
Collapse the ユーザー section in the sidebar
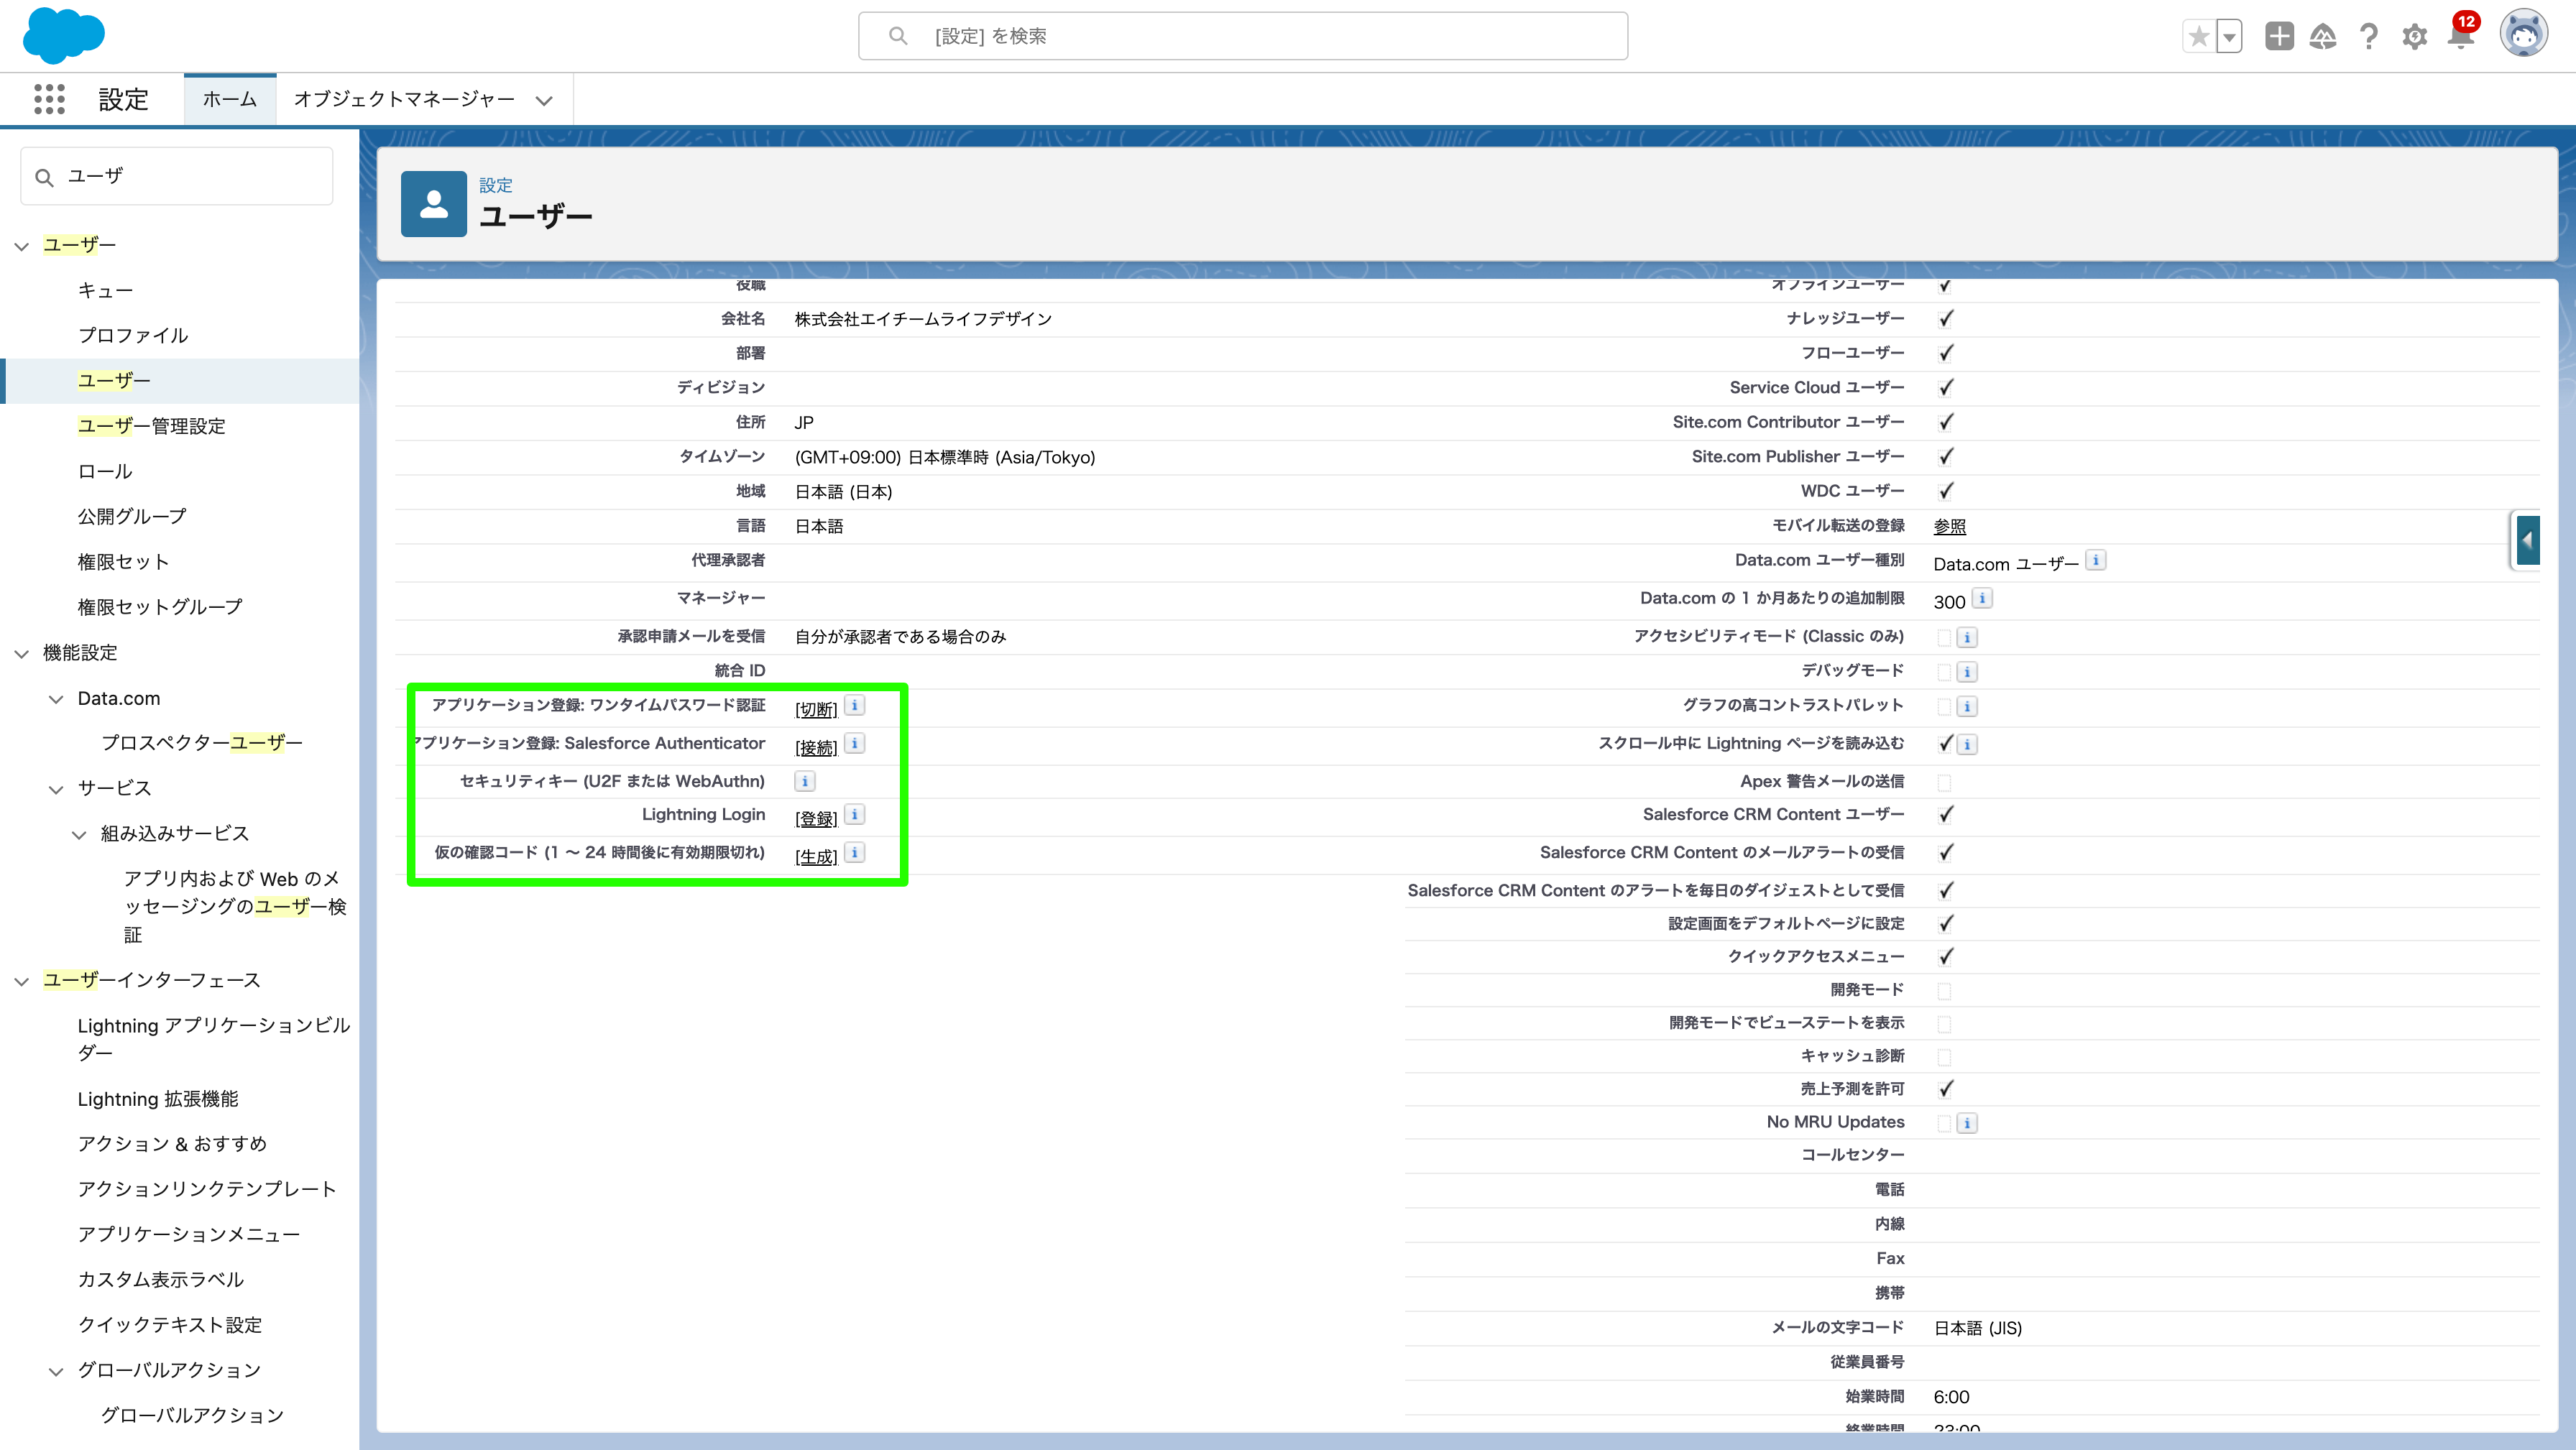[x=21, y=245]
